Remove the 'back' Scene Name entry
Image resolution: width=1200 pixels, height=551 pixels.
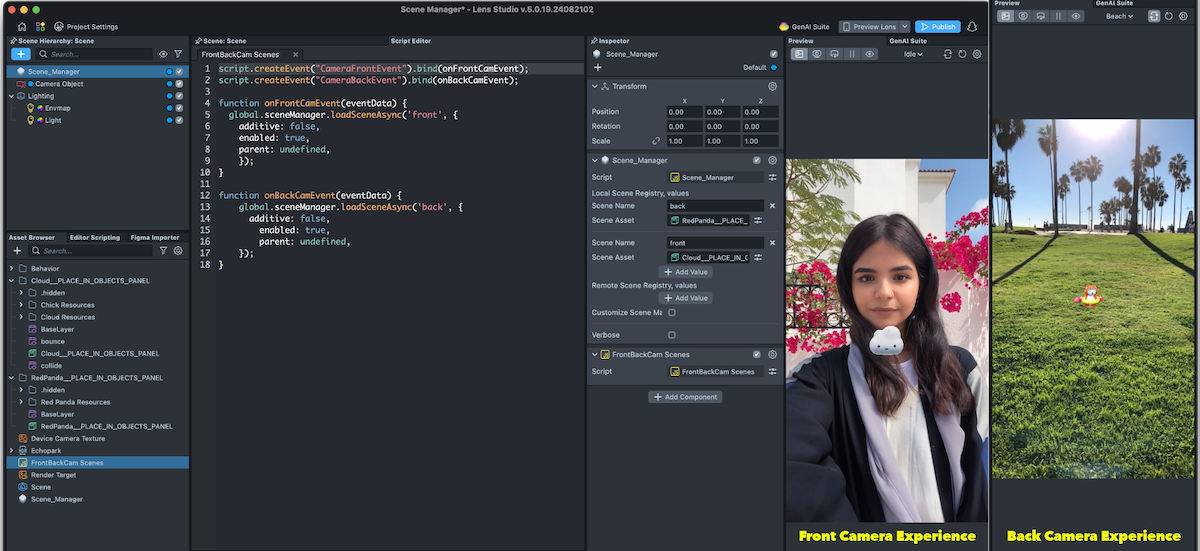772,206
